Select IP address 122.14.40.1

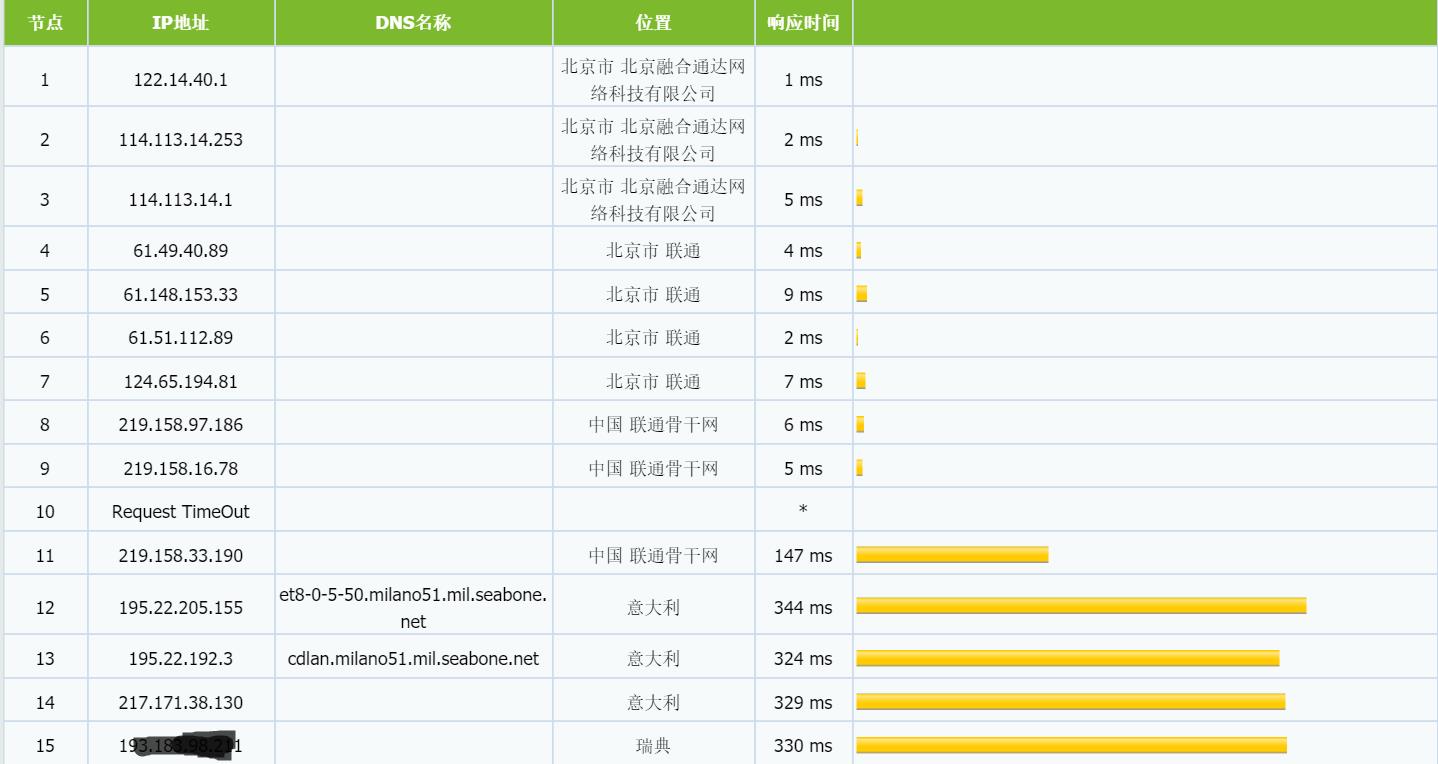coord(181,80)
